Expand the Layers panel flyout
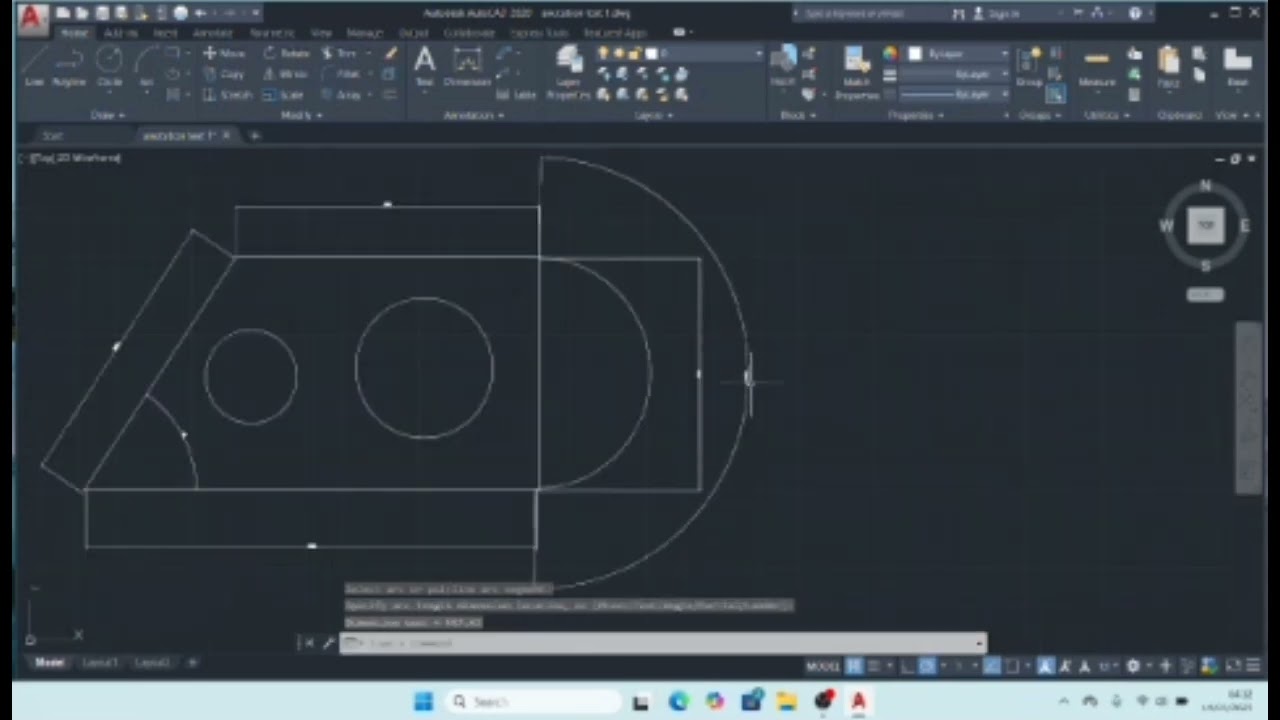This screenshot has width=1280, height=720. [x=653, y=115]
